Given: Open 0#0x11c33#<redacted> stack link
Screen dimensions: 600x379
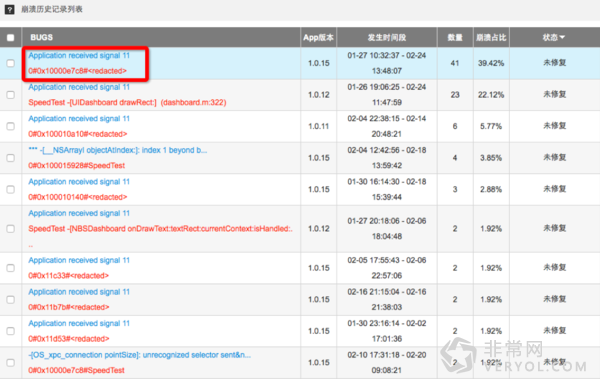Looking at the screenshot, I should 68,276.
